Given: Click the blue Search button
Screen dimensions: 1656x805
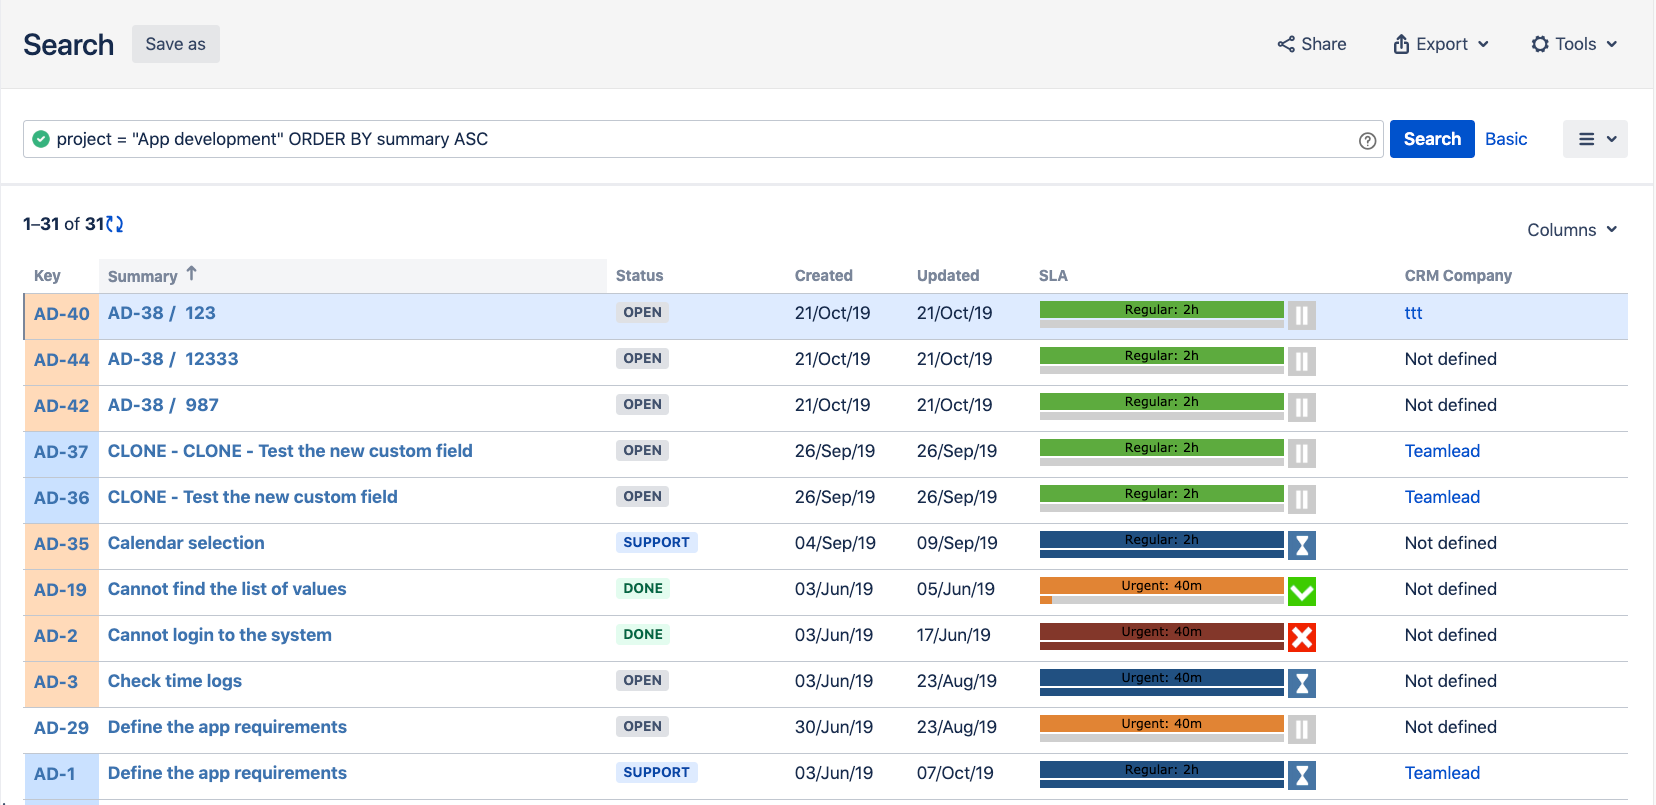Looking at the screenshot, I should pyautogui.click(x=1432, y=139).
